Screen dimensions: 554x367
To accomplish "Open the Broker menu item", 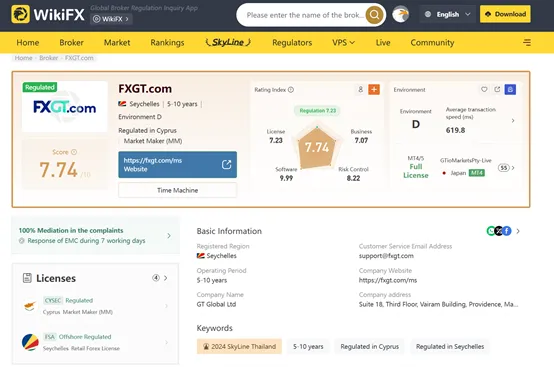I will tap(71, 43).
